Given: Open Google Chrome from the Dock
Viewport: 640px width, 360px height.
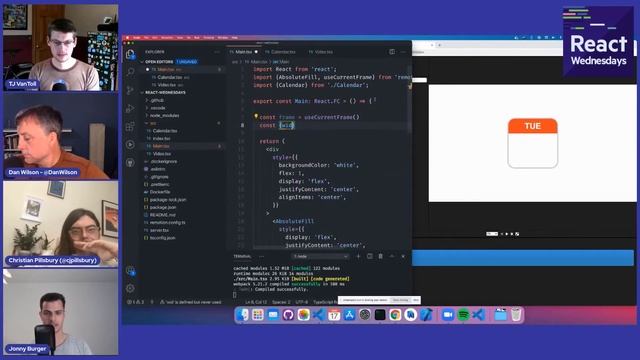Looking at the screenshot, I should point(395,315).
